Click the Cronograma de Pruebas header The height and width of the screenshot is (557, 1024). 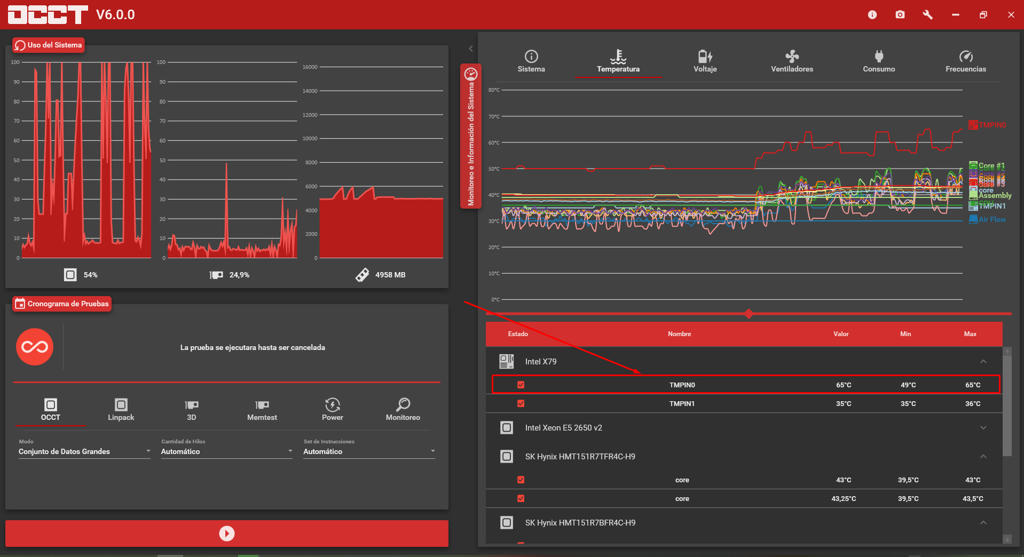point(62,304)
